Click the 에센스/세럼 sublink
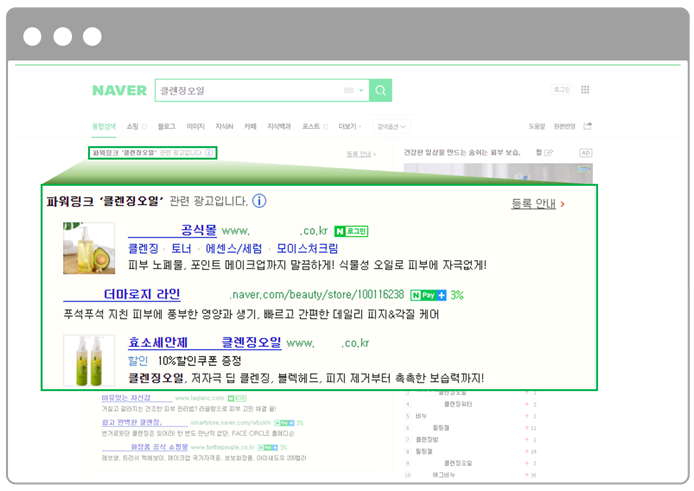Viewport: 694px width, 491px height. [x=234, y=248]
